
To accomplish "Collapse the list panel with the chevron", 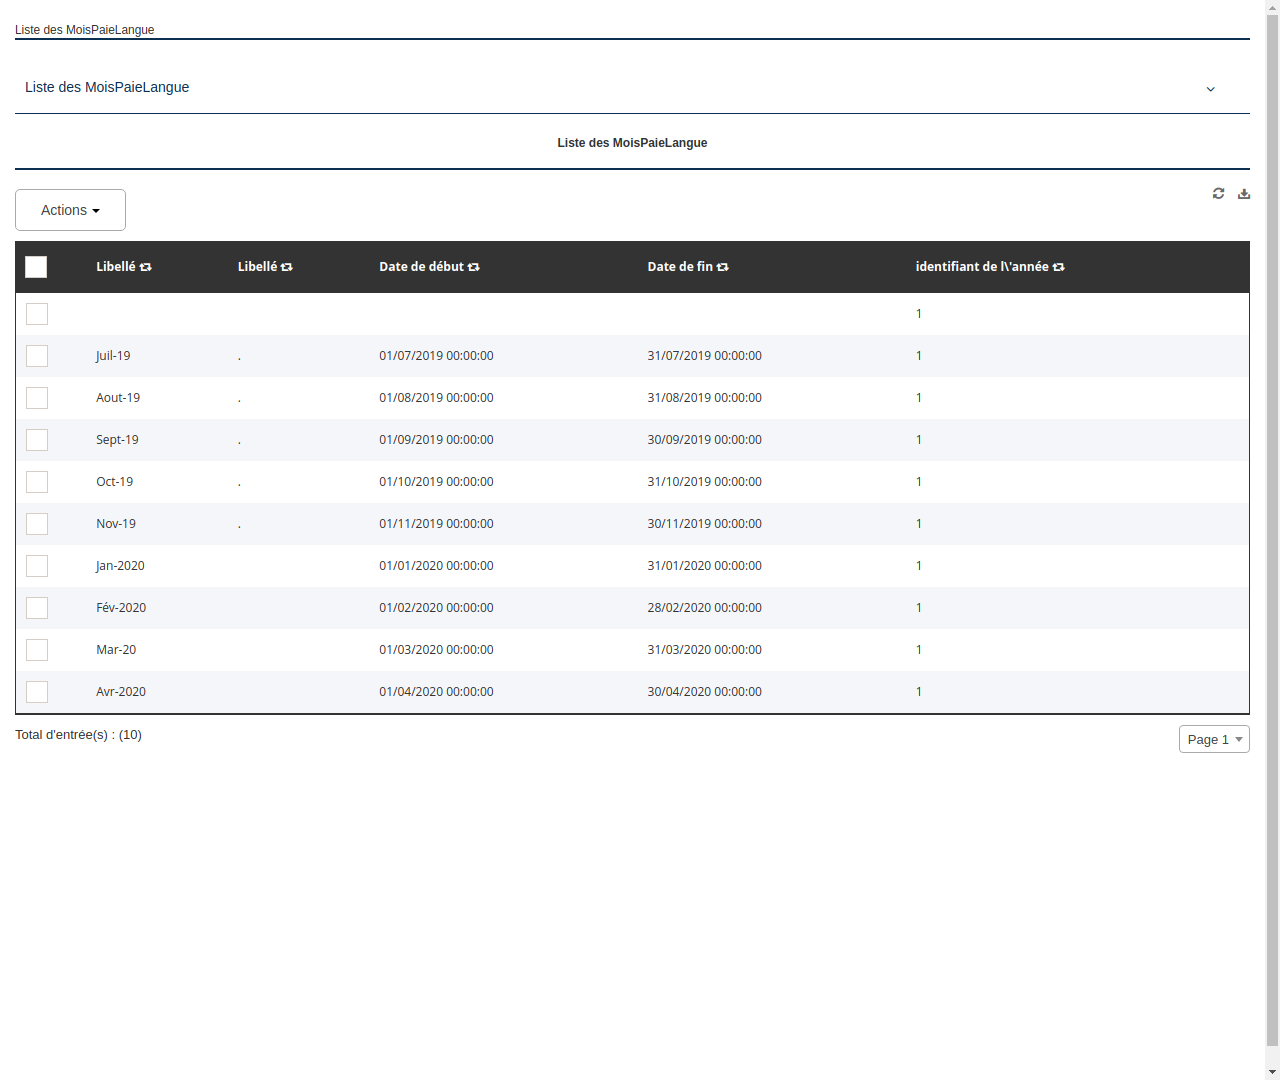I will 1211,89.
